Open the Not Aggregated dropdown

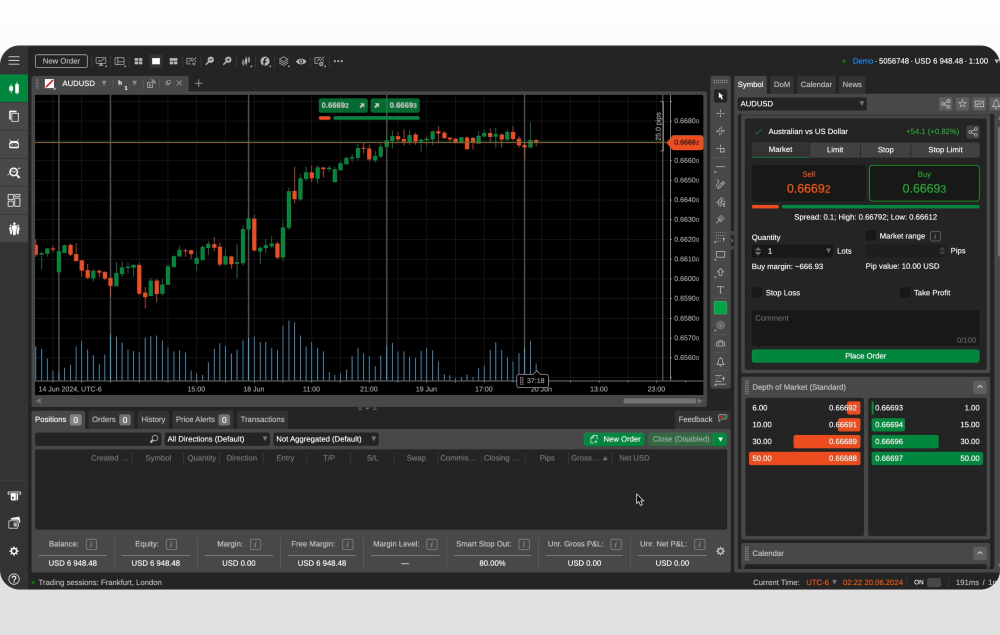click(325, 439)
